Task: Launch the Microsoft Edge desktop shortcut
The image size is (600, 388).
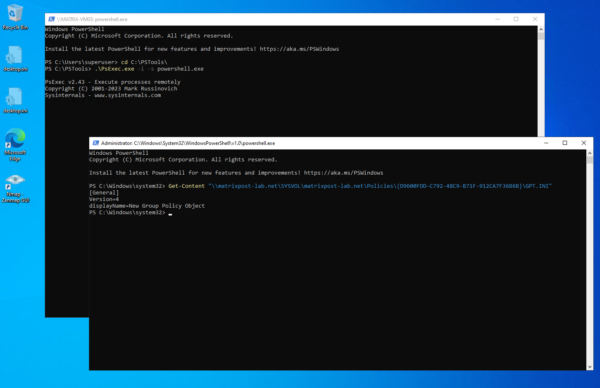Action: click(15, 145)
